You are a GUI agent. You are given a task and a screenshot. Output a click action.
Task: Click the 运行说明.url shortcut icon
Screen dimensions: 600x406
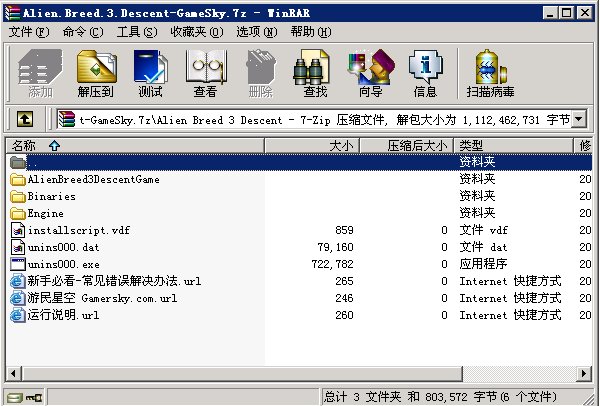pos(18,316)
